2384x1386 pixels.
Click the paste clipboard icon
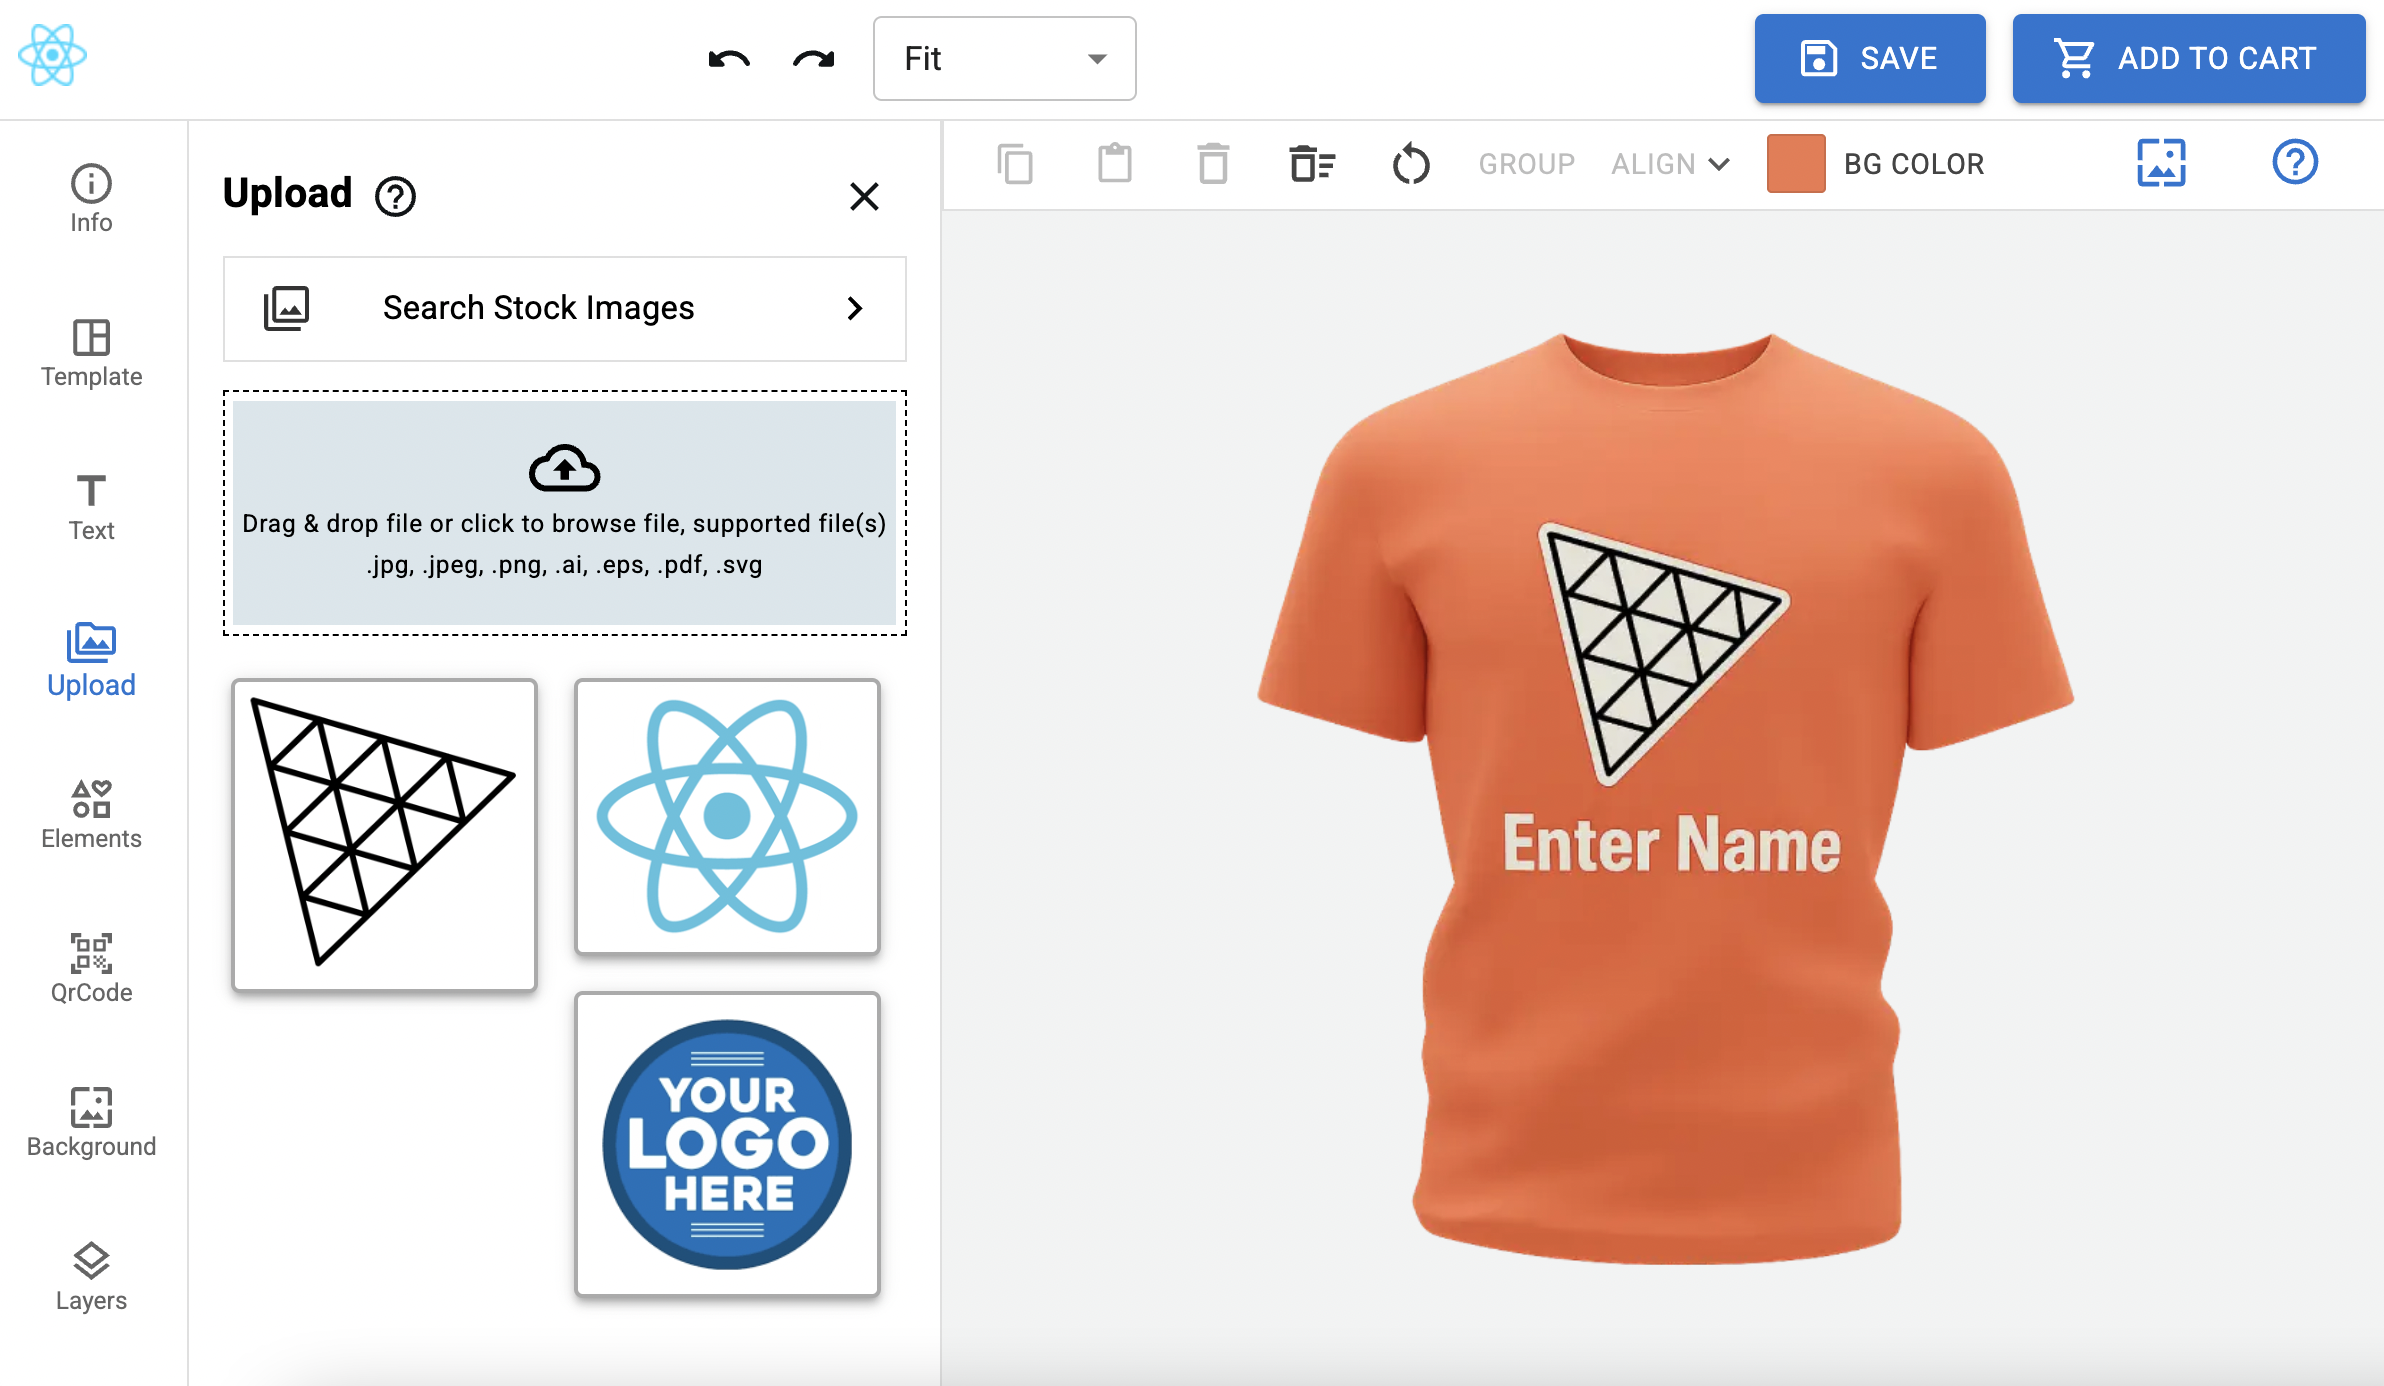point(1114,164)
